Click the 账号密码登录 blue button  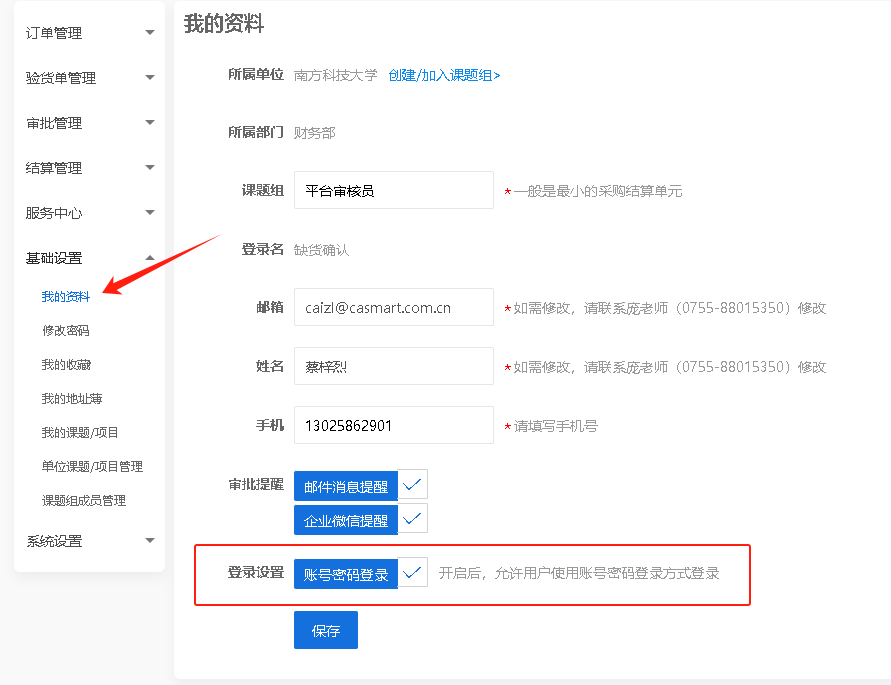[346, 574]
